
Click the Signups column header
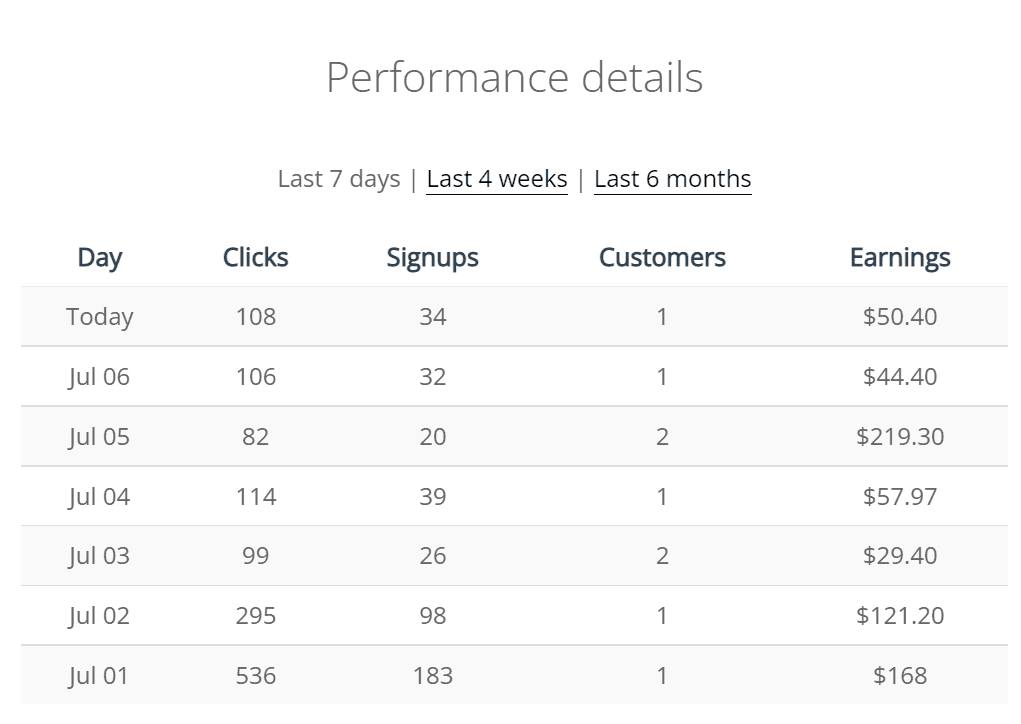tap(432, 257)
